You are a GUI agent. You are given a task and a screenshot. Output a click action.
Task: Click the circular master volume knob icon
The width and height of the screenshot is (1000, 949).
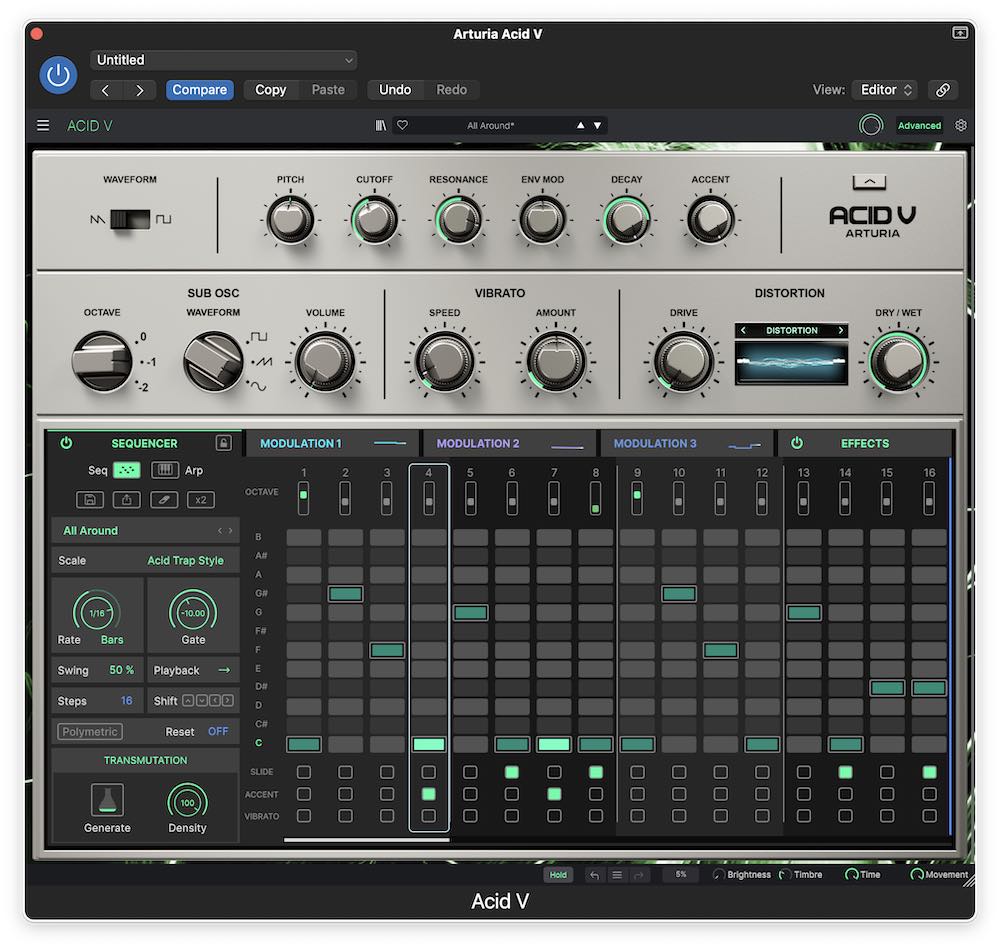(871, 125)
